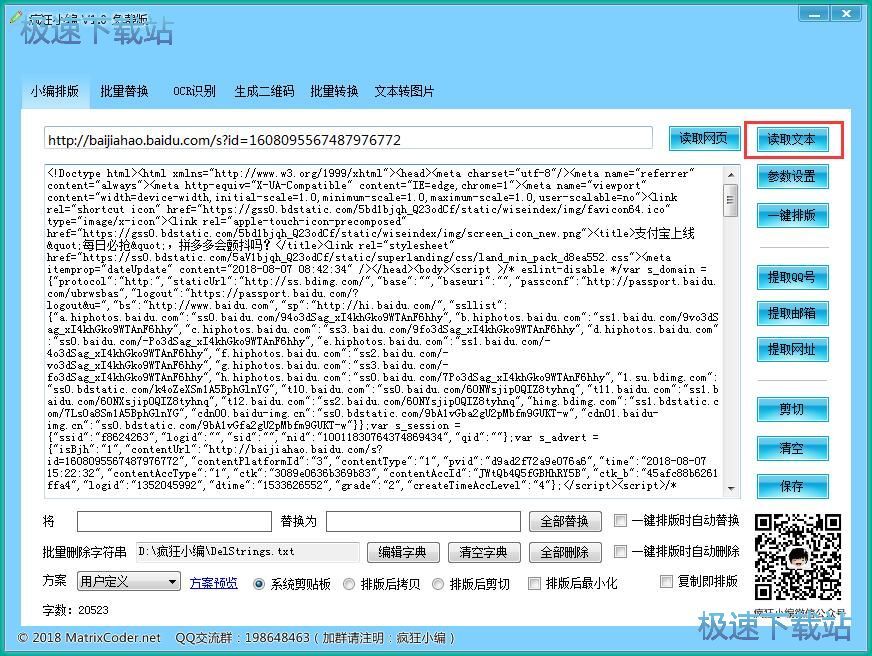Enable 一键排版时自动替换 checkbox
Image resolution: width=872 pixels, height=656 pixels.
click(620, 520)
